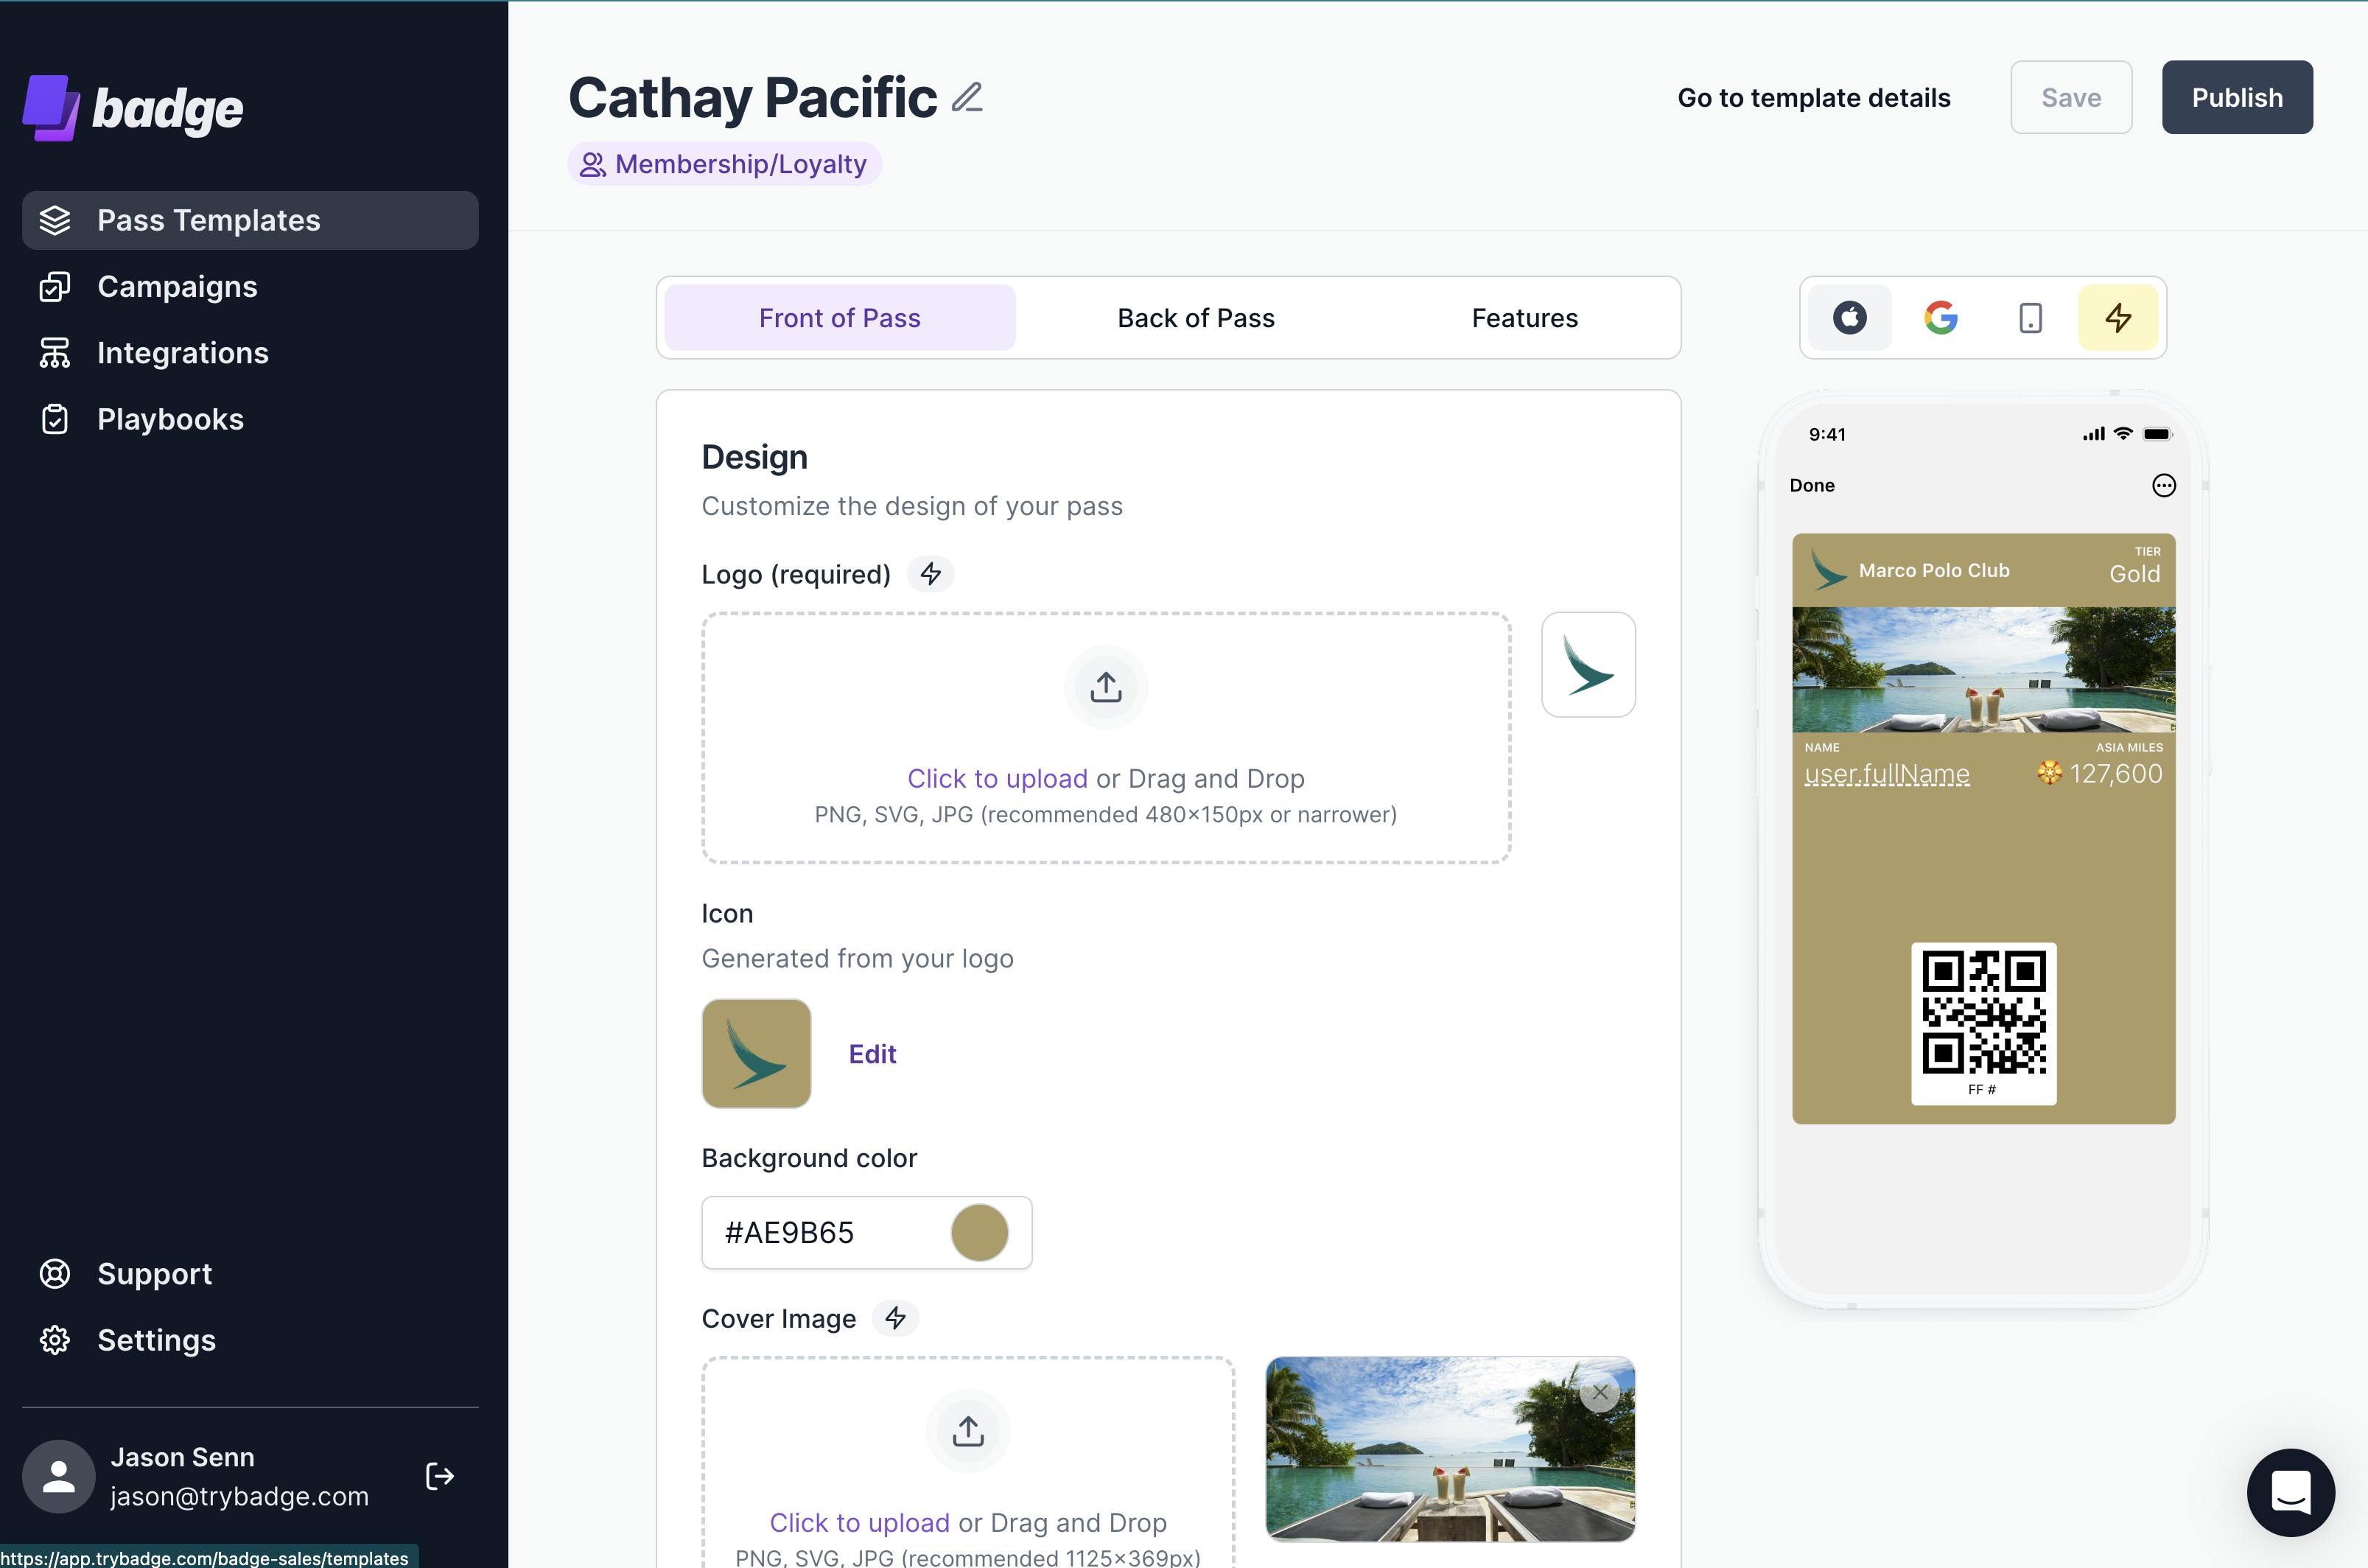
Task: Toggle the lightning bolt dynamic preview
Action: click(x=2118, y=318)
